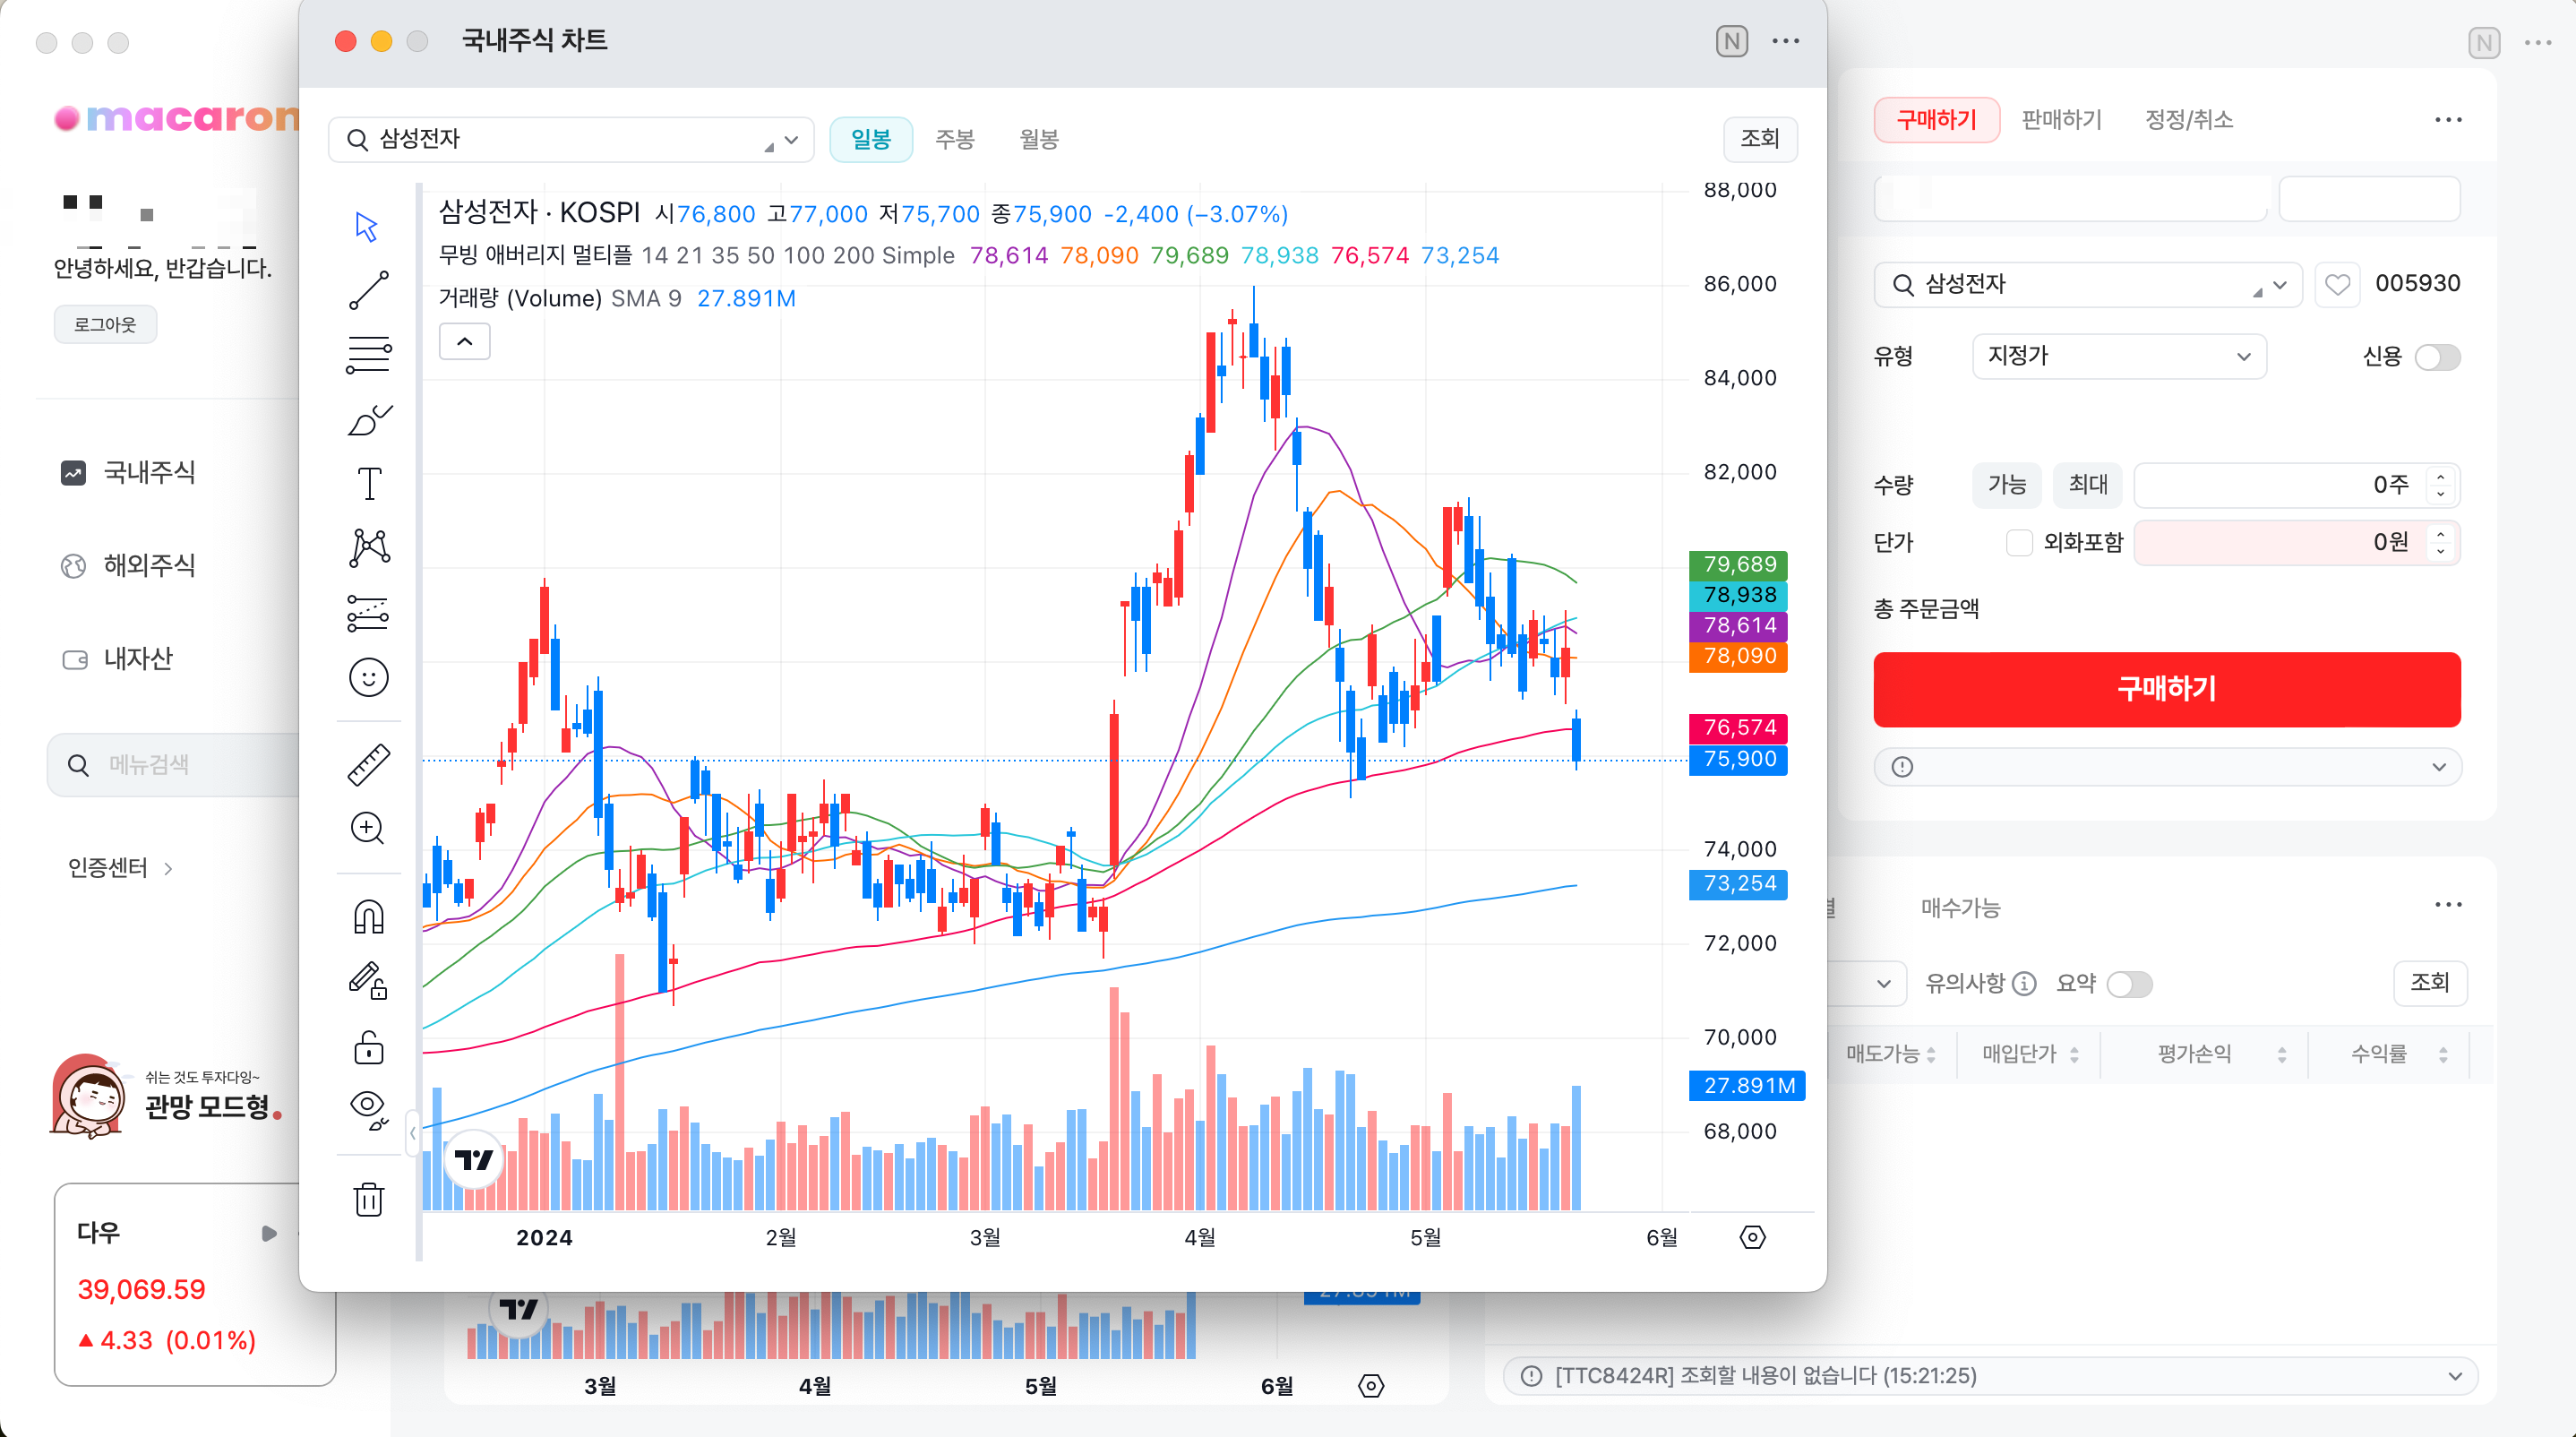Toggle stay in drawing mode
2576x1437 pixels.
tap(368, 981)
